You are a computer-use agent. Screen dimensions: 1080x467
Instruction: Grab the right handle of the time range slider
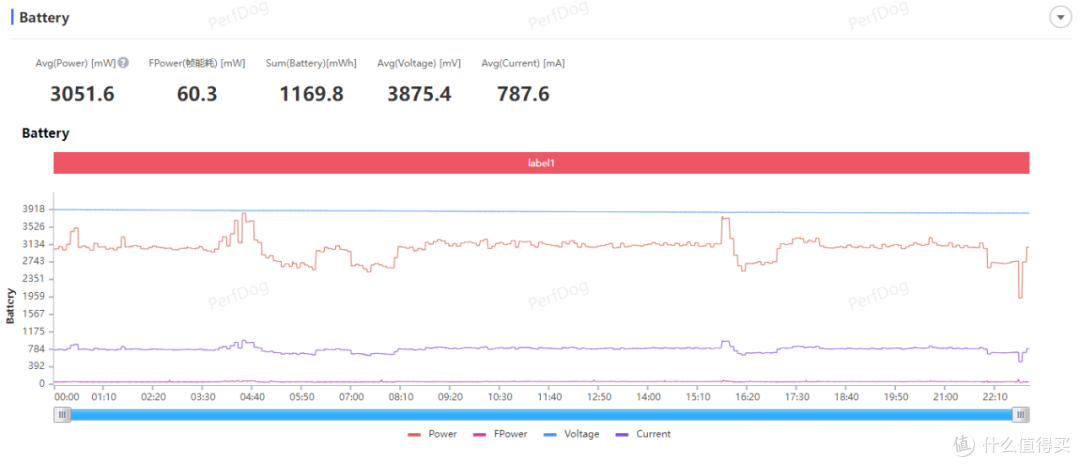(1021, 414)
